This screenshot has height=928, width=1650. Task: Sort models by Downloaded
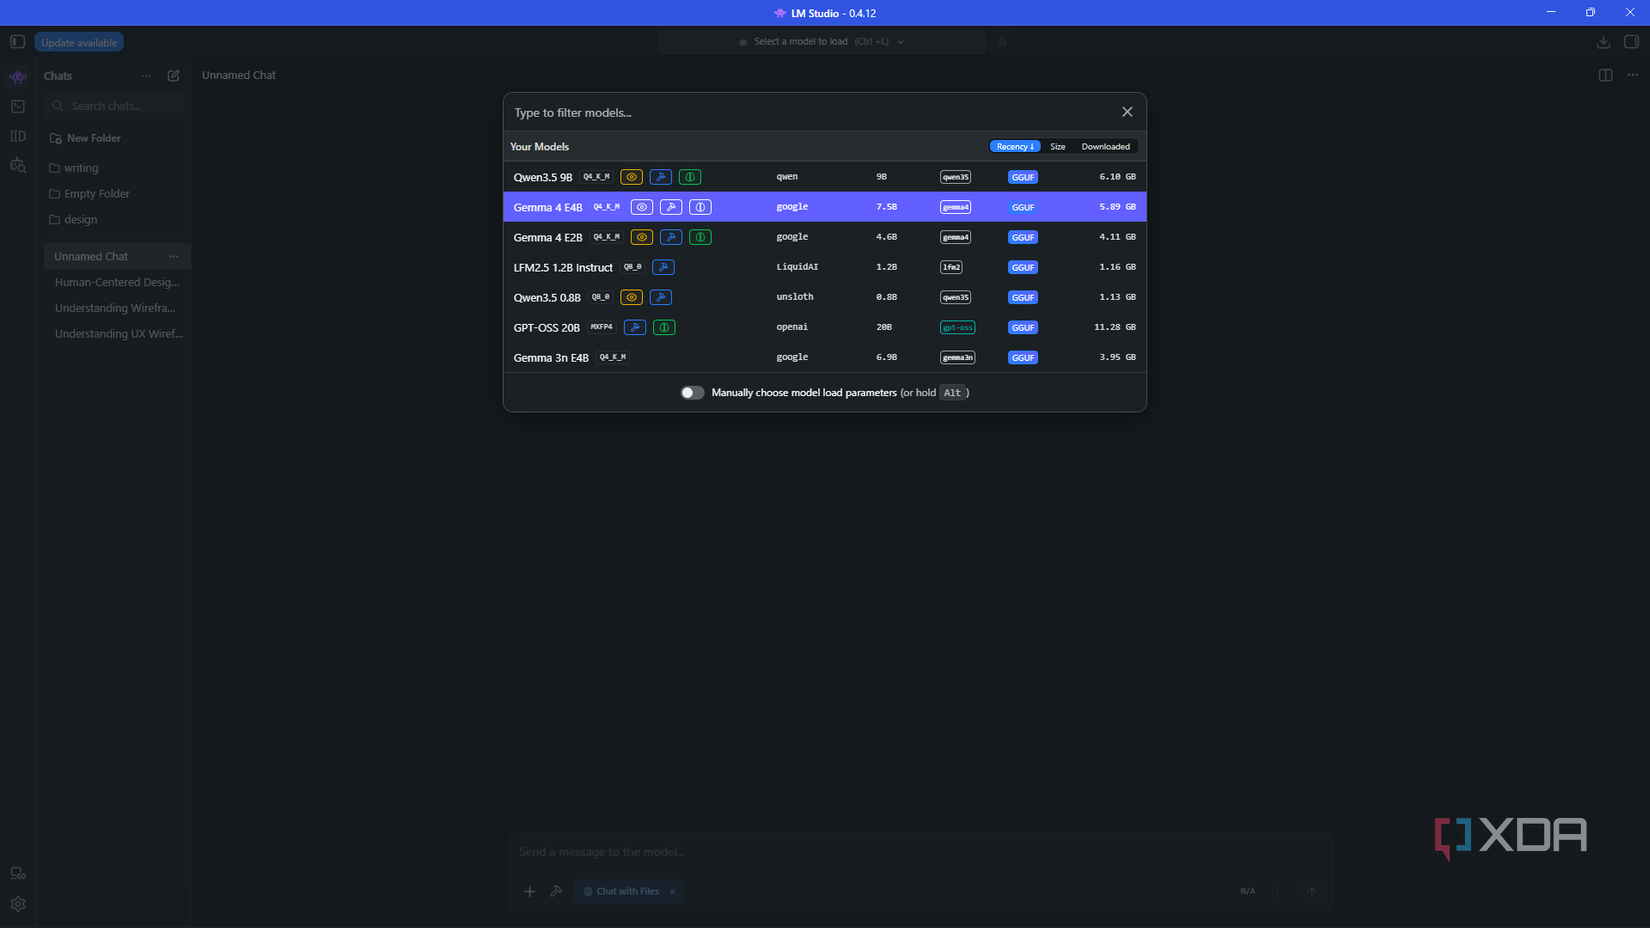pos(1105,147)
